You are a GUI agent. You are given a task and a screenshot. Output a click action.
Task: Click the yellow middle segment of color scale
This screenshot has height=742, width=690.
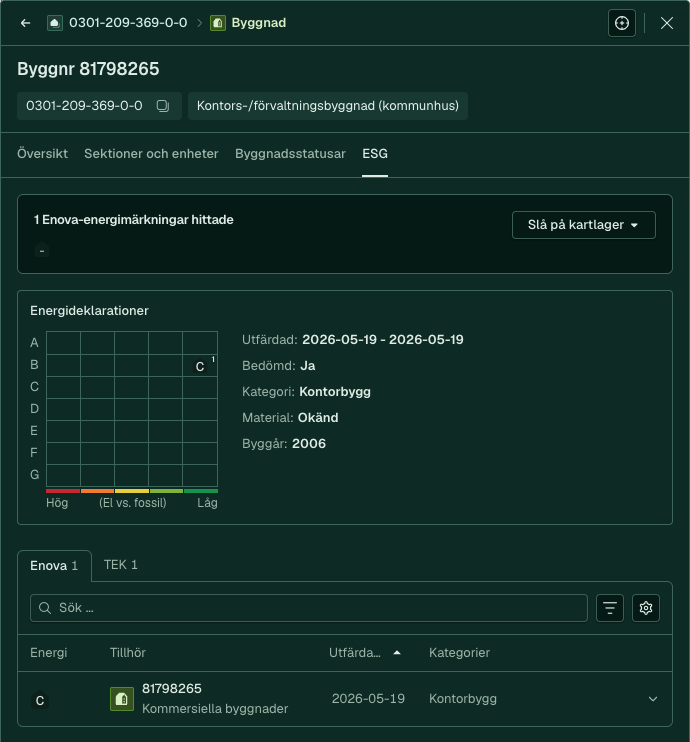[132, 491]
